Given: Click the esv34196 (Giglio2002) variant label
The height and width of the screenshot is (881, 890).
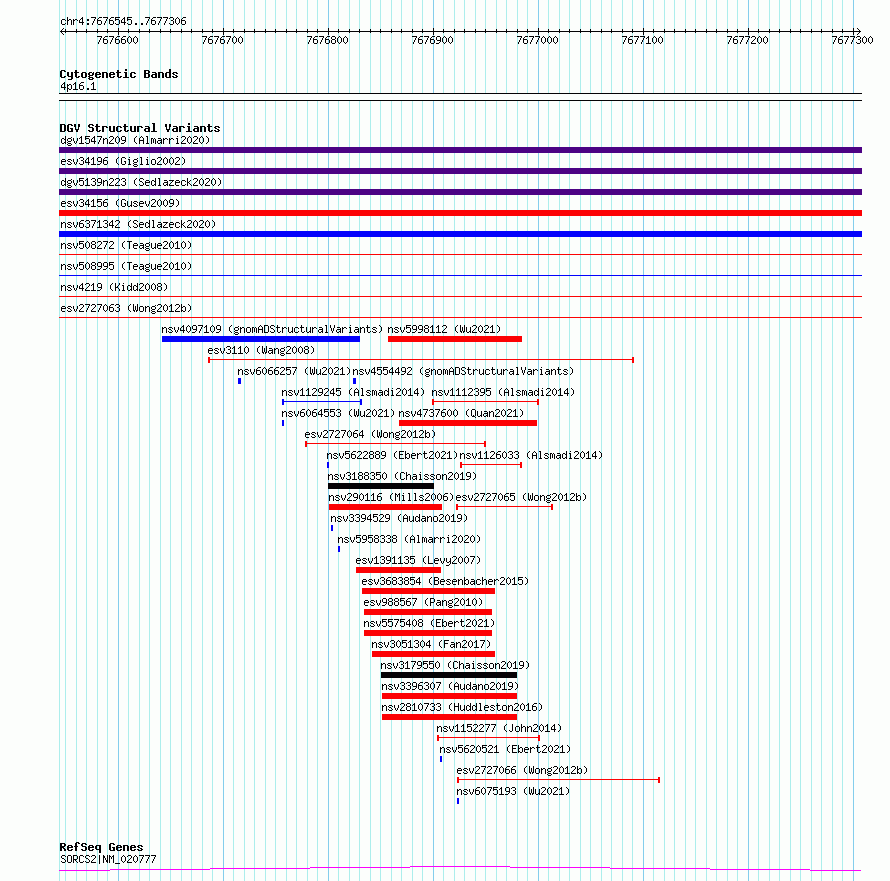Looking at the screenshot, I should pos(123,161).
